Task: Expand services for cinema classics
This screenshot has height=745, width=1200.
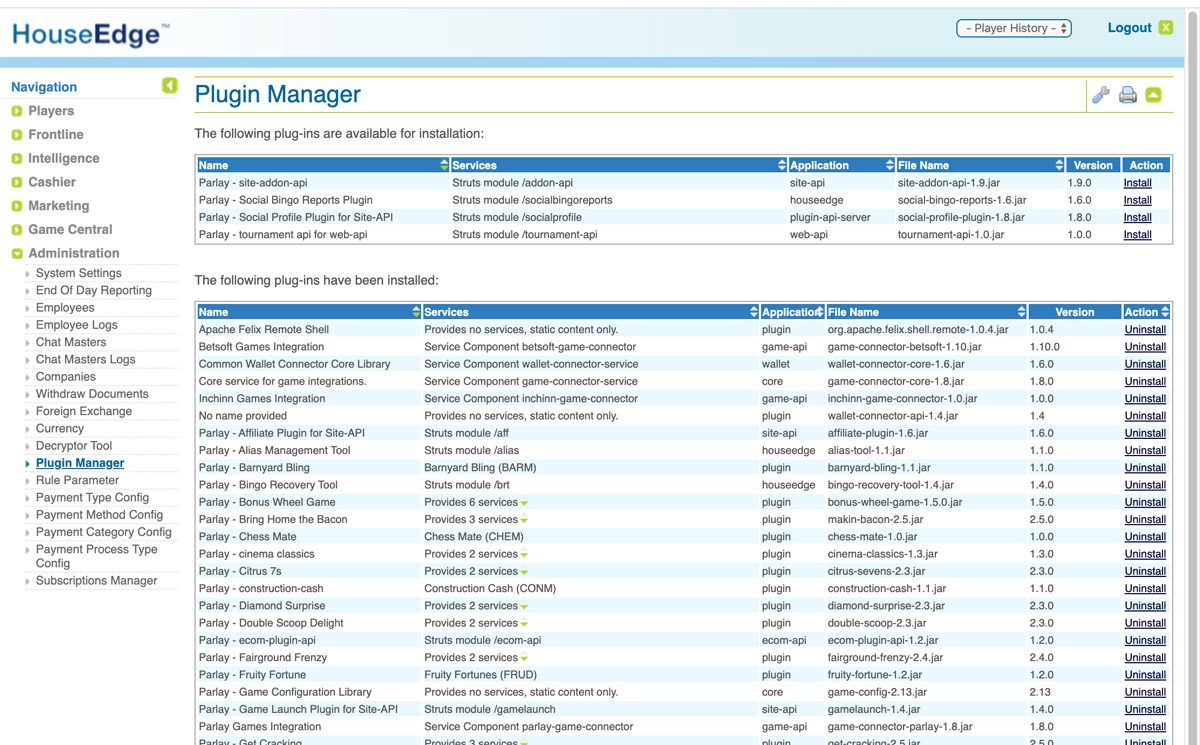Action: 524,555
